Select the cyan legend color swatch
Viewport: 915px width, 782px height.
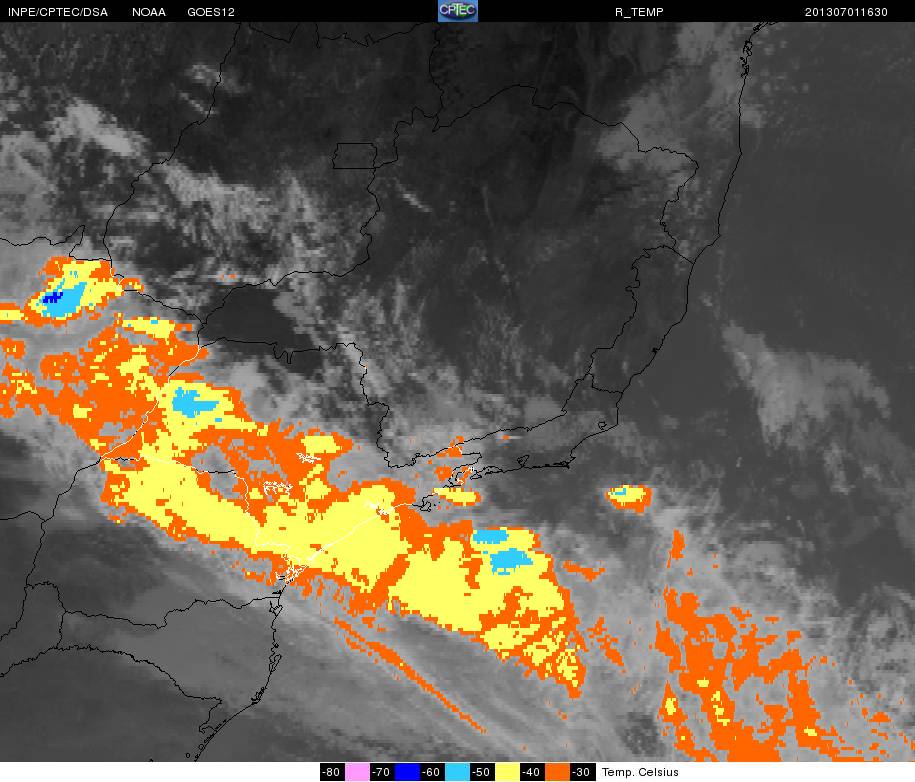click(x=457, y=772)
